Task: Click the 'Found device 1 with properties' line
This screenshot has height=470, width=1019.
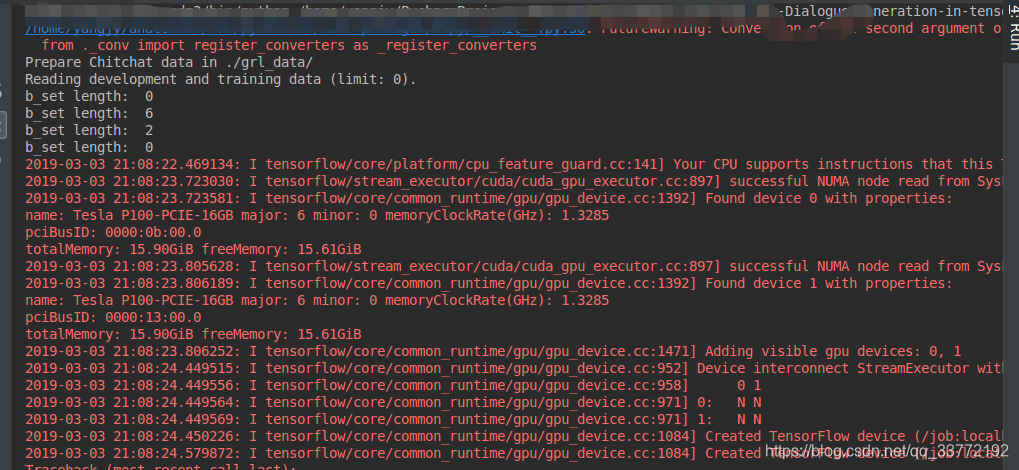Action: tap(489, 283)
